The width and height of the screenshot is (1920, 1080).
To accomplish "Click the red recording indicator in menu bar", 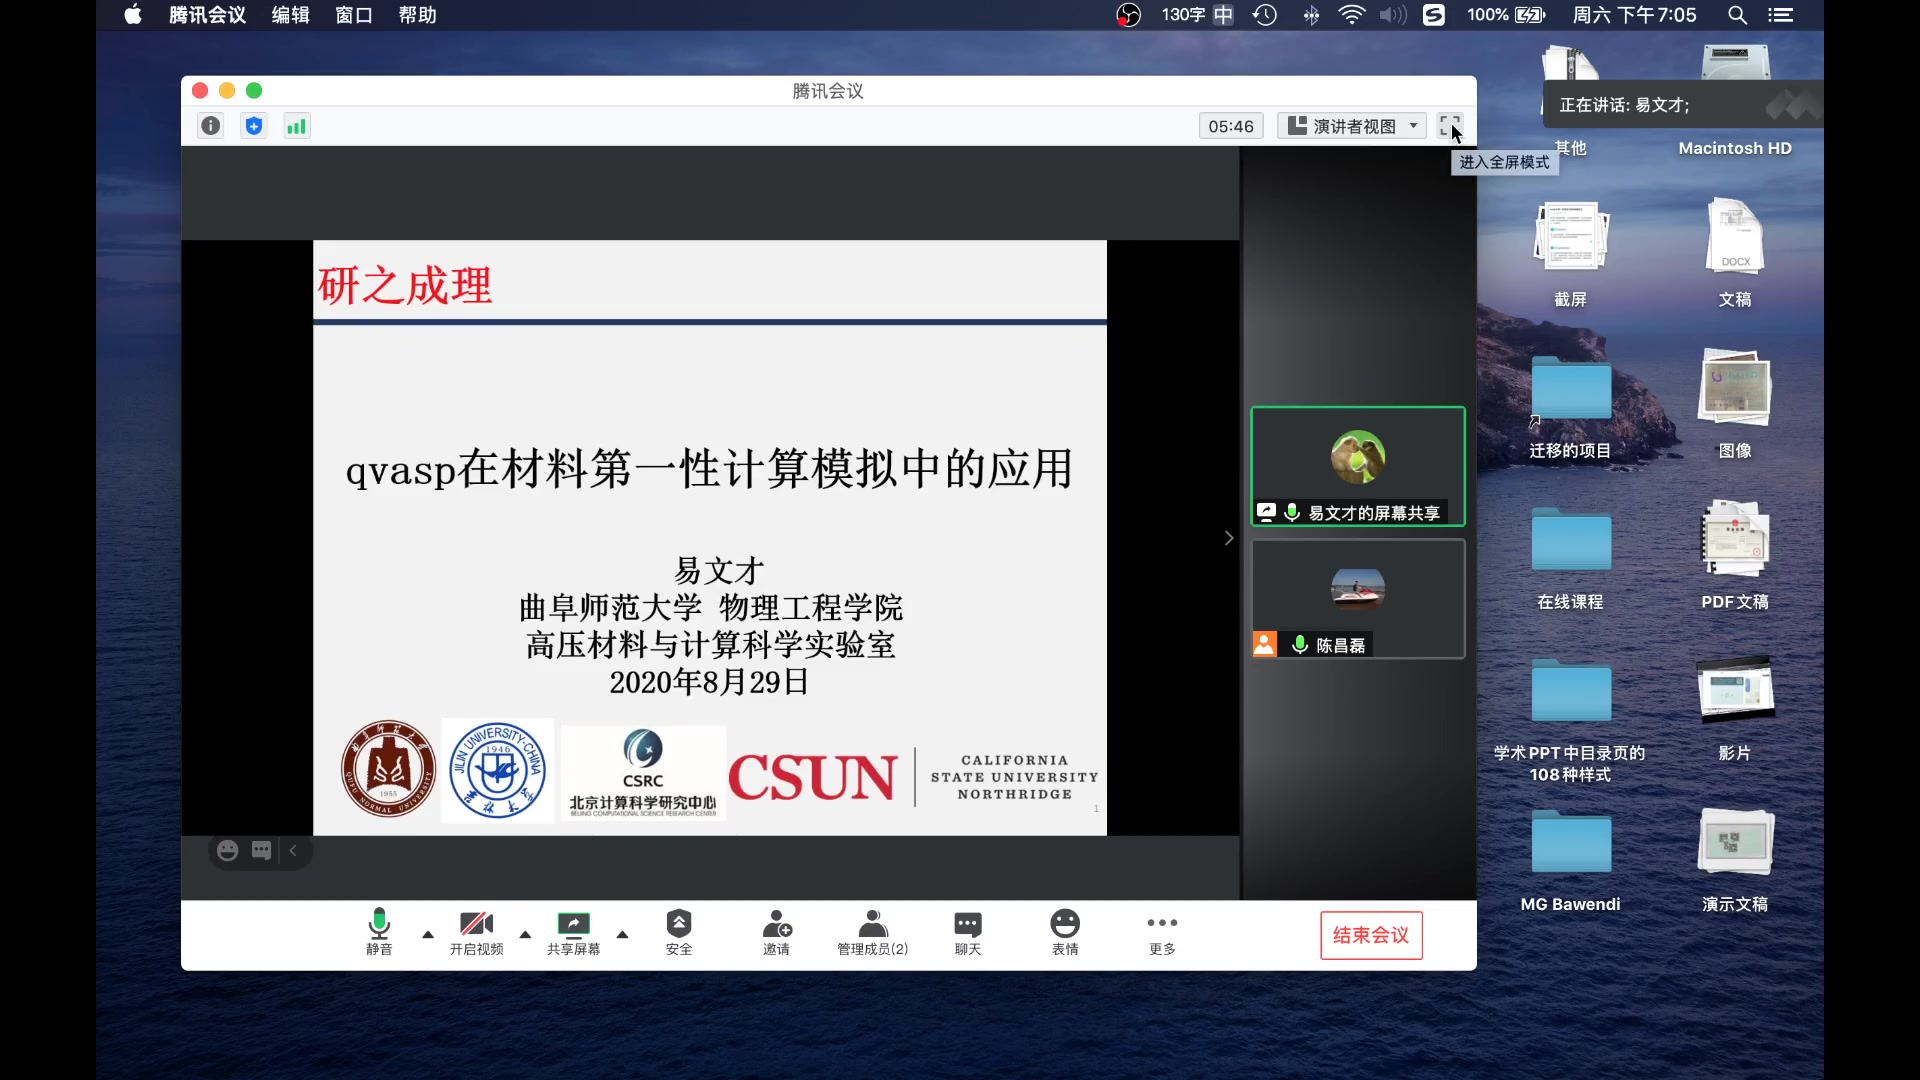I will pyautogui.click(x=1128, y=15).
